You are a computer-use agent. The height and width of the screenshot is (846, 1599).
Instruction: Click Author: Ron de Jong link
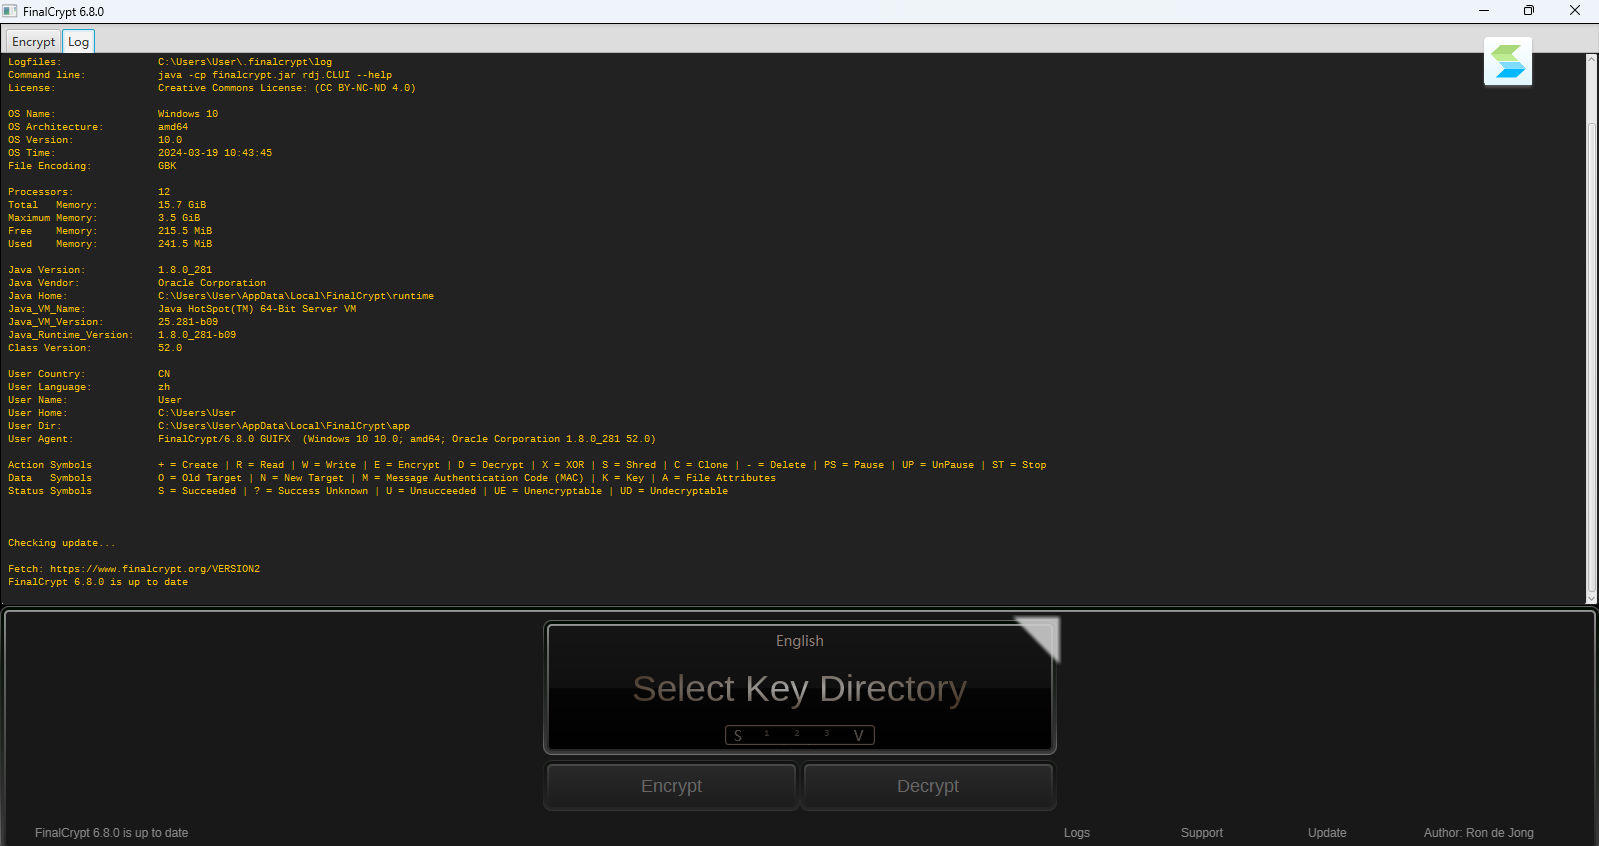tap(1479, 833)
